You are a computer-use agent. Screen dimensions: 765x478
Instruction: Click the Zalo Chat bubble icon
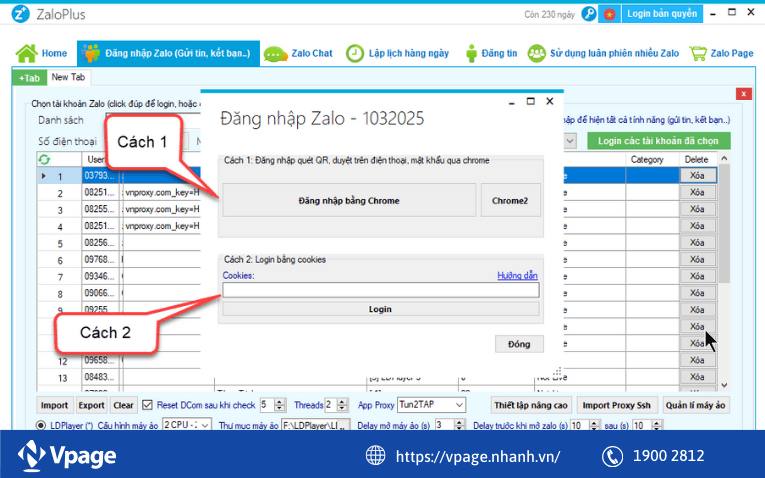tap(275, 54)
